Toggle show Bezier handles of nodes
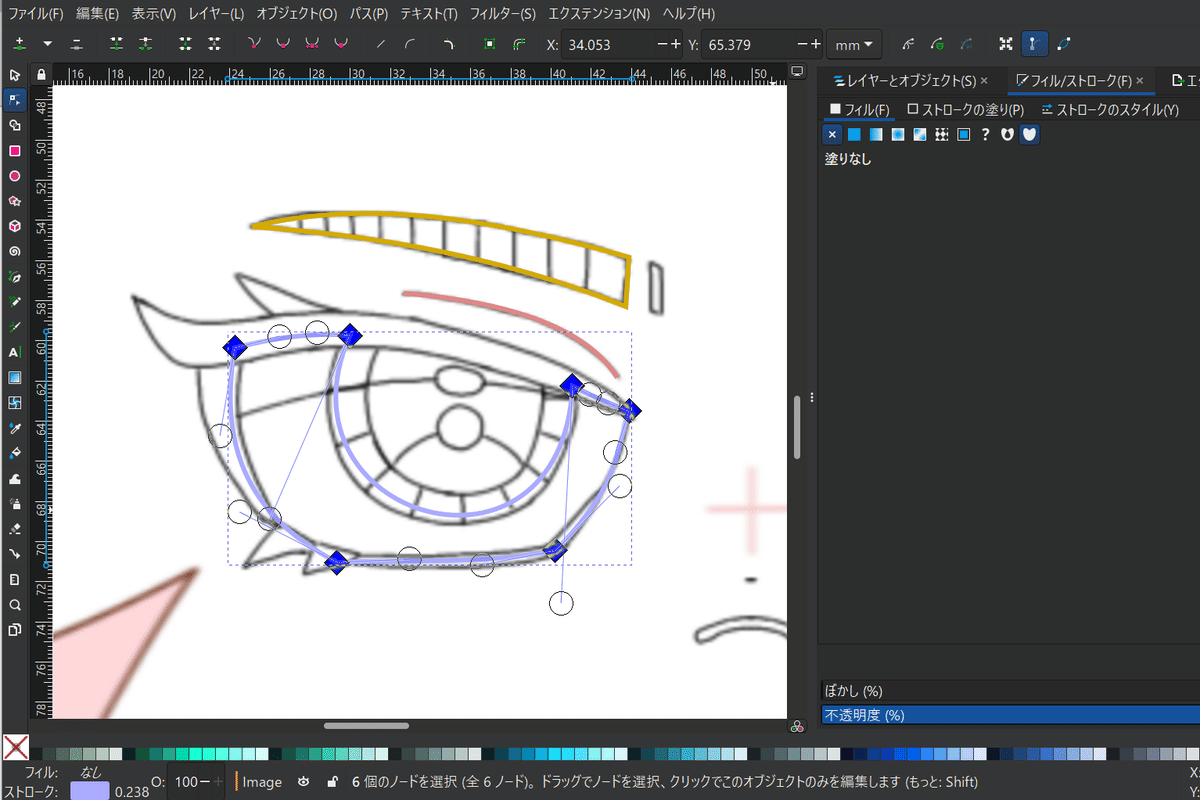Viewport: 1200px width, 800px height. 1034,44
